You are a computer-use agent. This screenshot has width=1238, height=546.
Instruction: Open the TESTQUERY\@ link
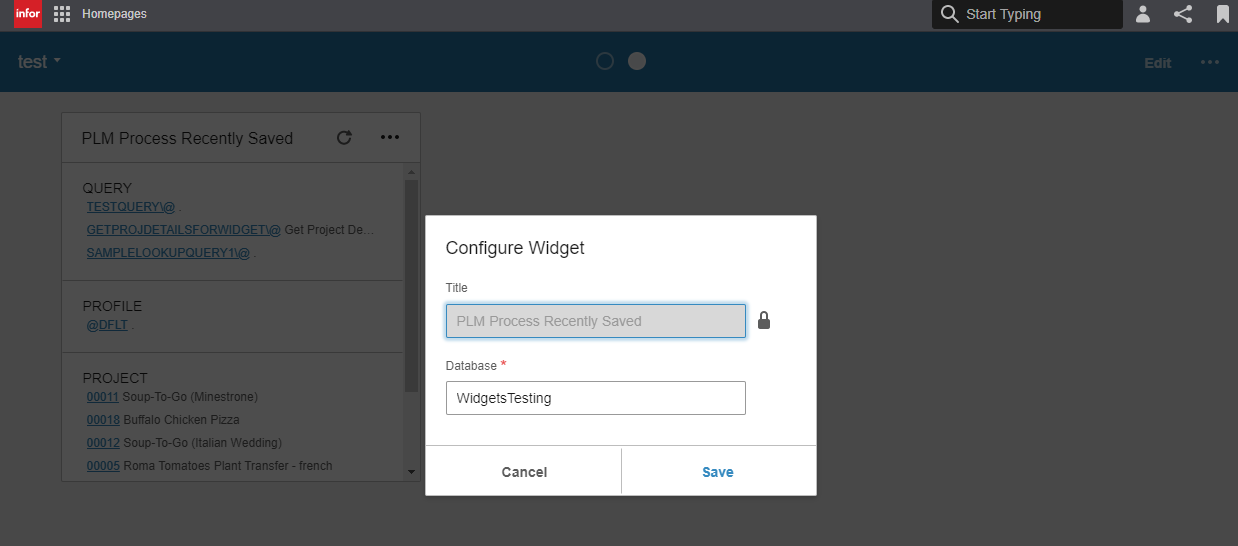coord(131,207)
